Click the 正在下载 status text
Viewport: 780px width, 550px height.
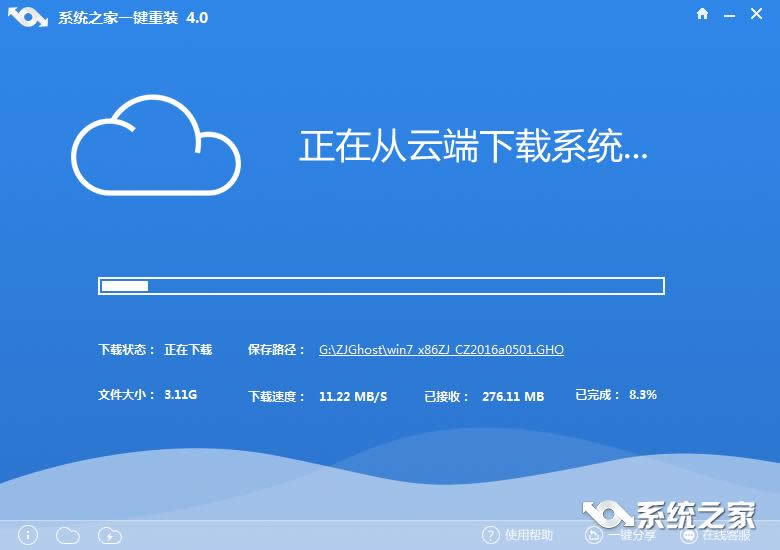click(188, 350)
